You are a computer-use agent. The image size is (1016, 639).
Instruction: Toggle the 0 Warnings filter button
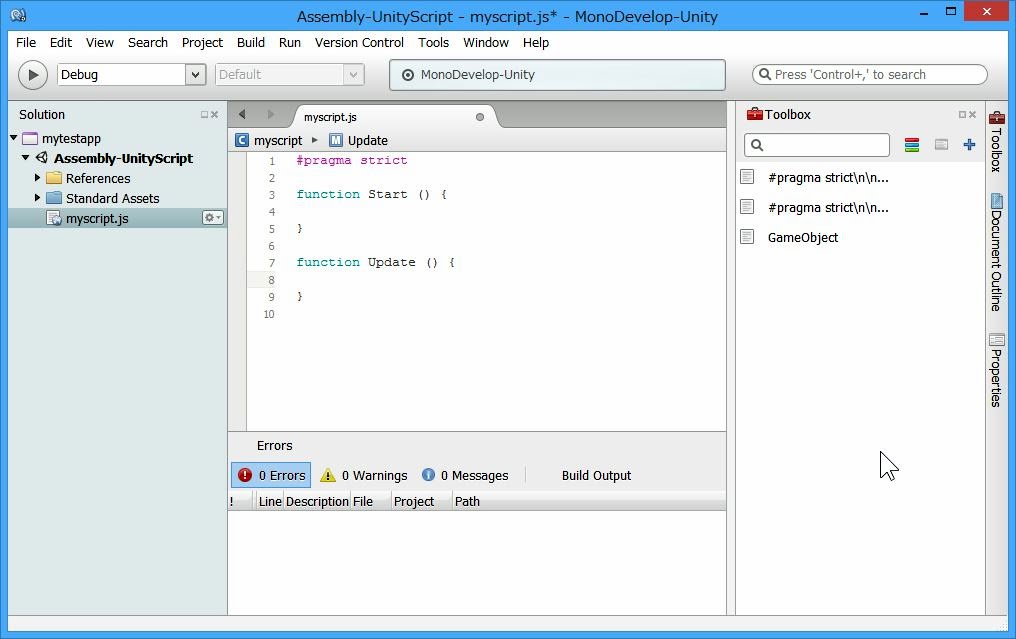point(364,475)
